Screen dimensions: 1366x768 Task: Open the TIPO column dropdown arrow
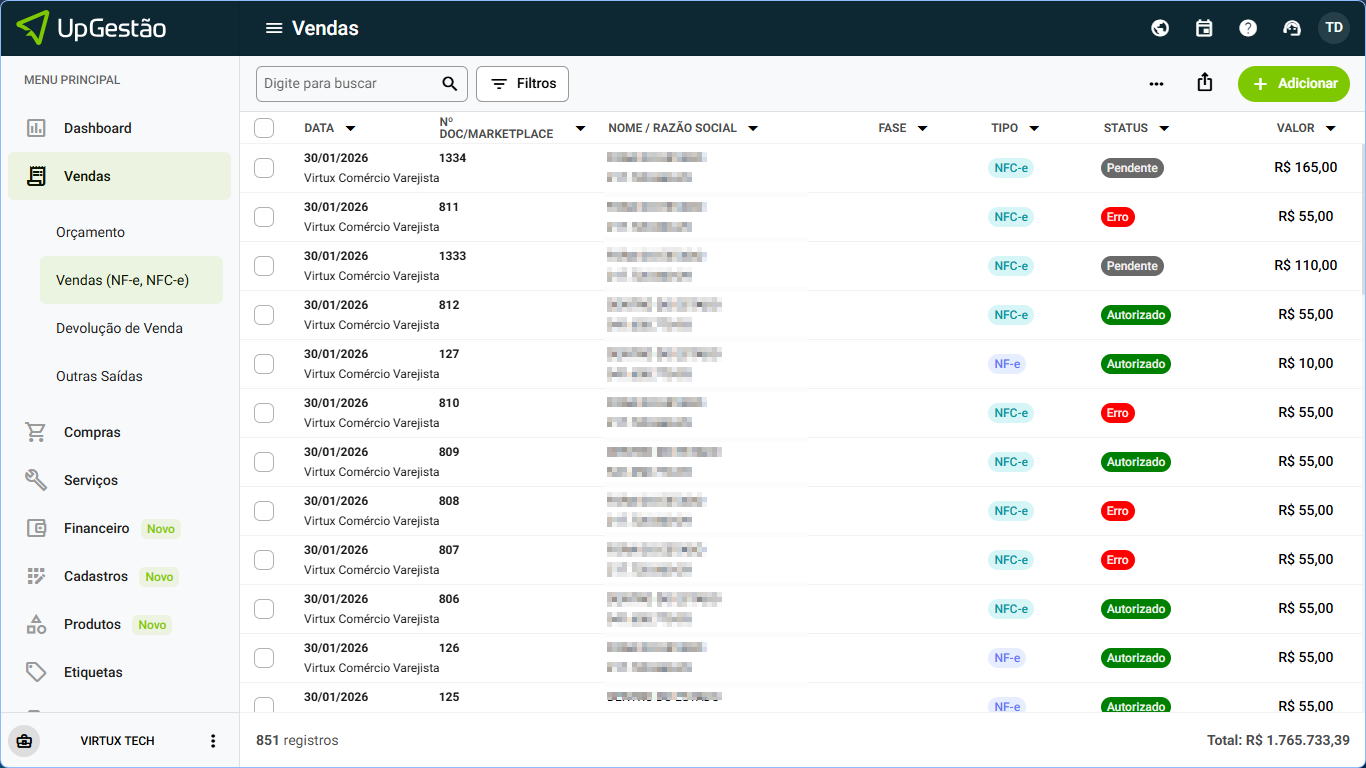coord(1034,128)
